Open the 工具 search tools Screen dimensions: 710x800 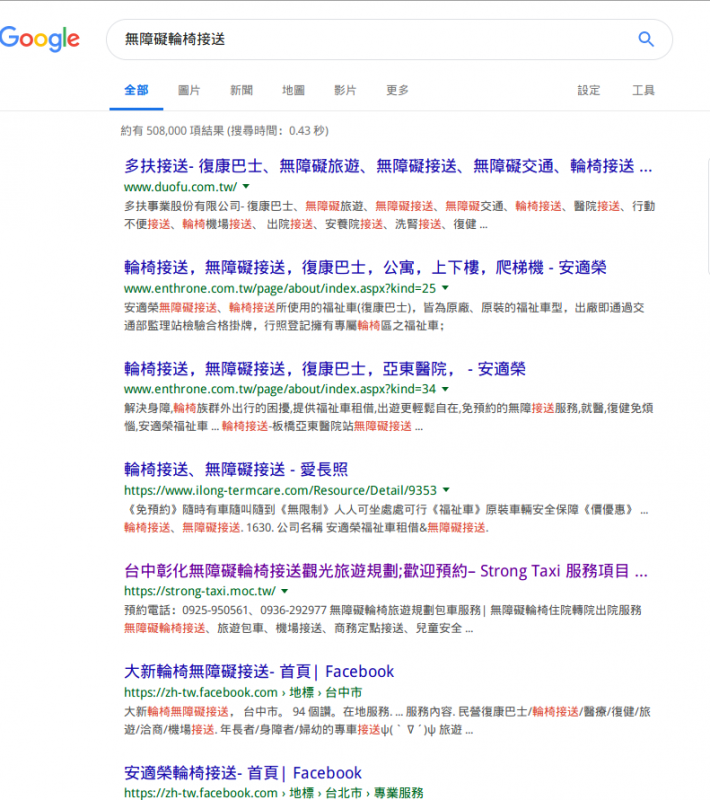(x=643, y=90)
